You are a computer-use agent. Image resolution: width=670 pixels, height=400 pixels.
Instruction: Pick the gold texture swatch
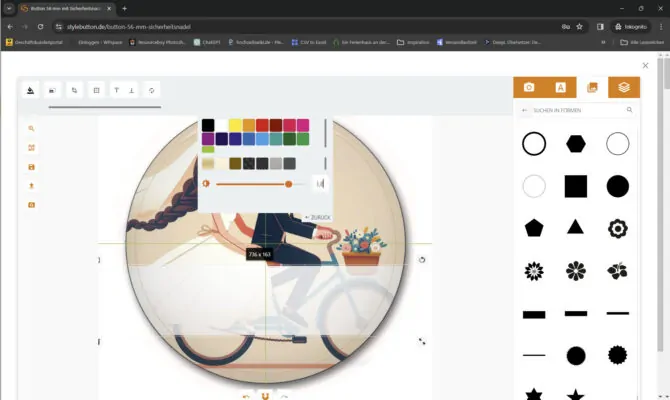(x=208, y=163)
